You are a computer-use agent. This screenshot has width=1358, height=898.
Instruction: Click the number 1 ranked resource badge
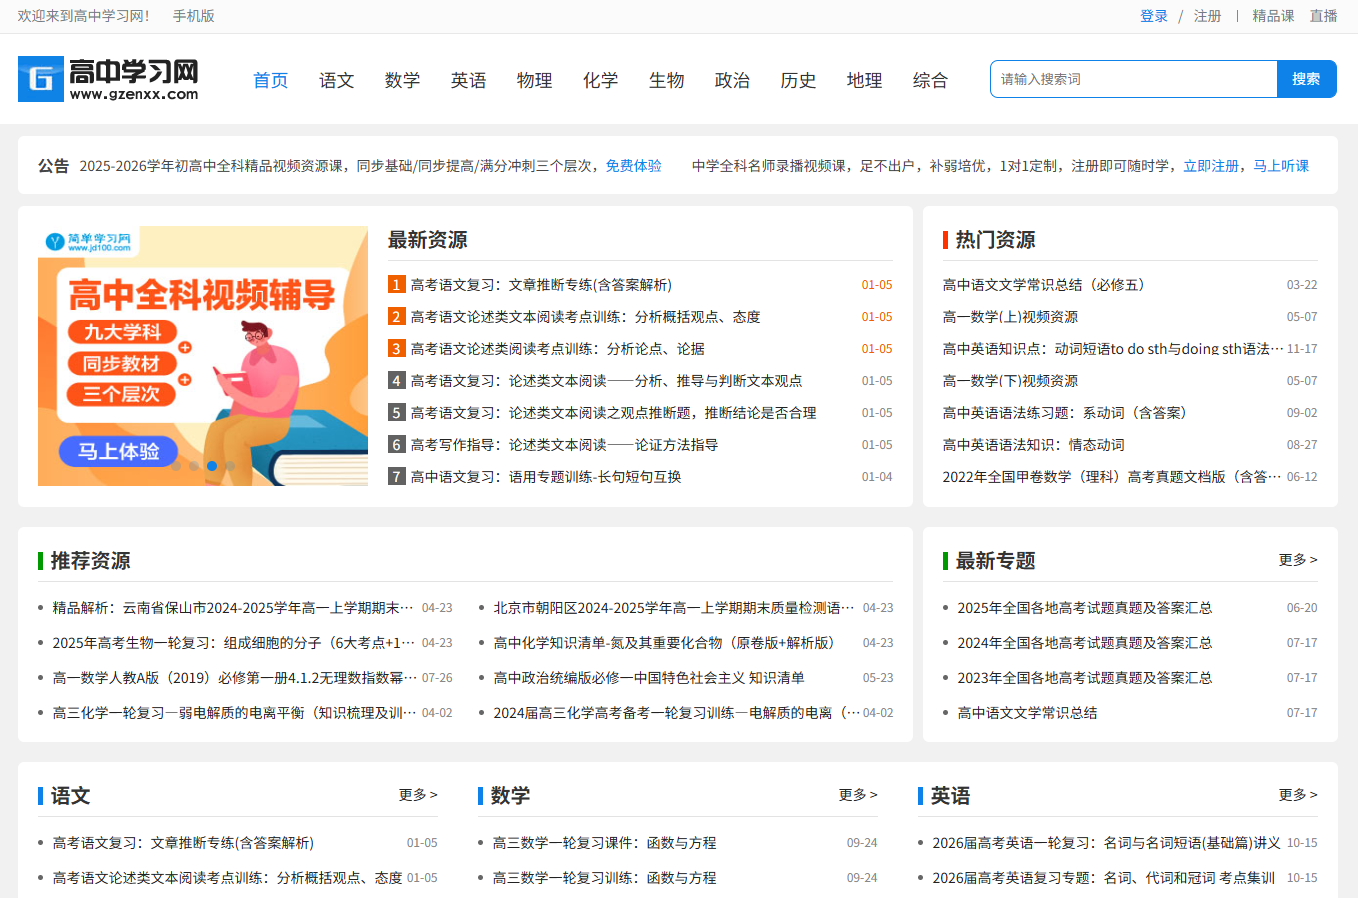tap(396, 285)
